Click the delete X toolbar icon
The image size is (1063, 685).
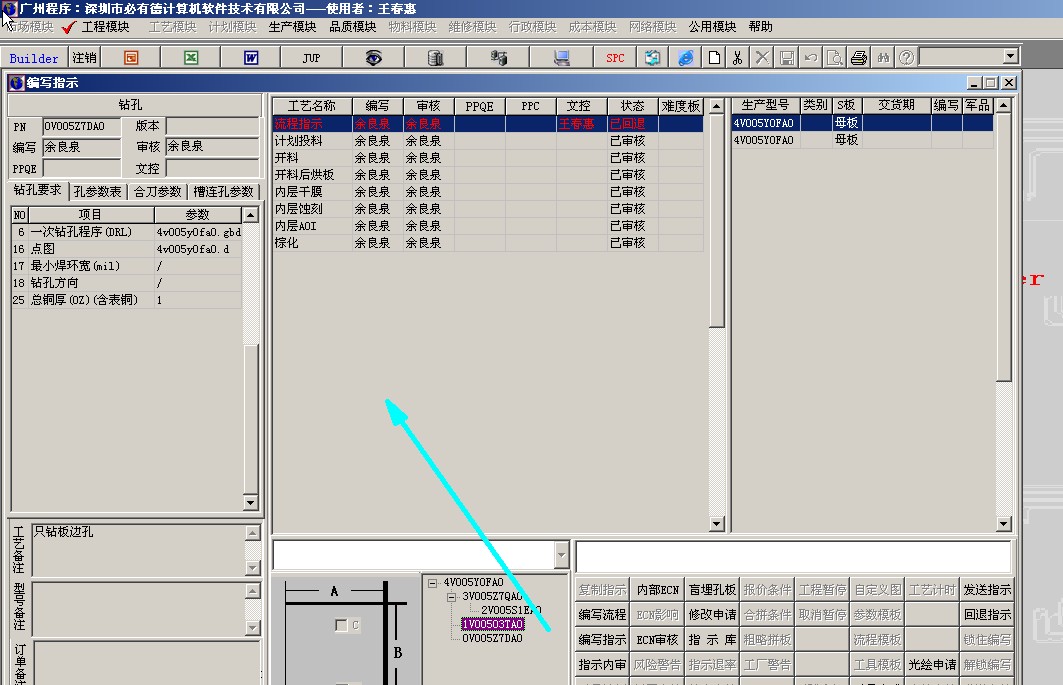[x=762, y=58]
